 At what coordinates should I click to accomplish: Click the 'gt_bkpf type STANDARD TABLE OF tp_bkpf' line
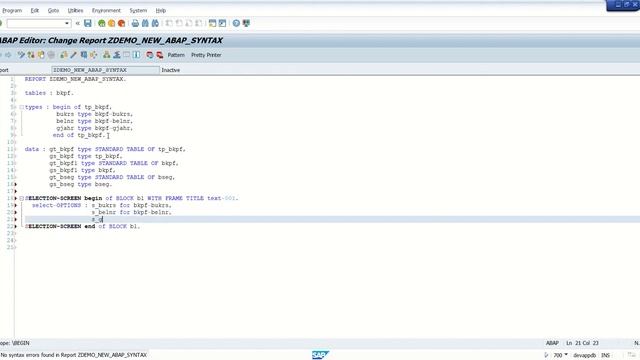tap(118, 149)
